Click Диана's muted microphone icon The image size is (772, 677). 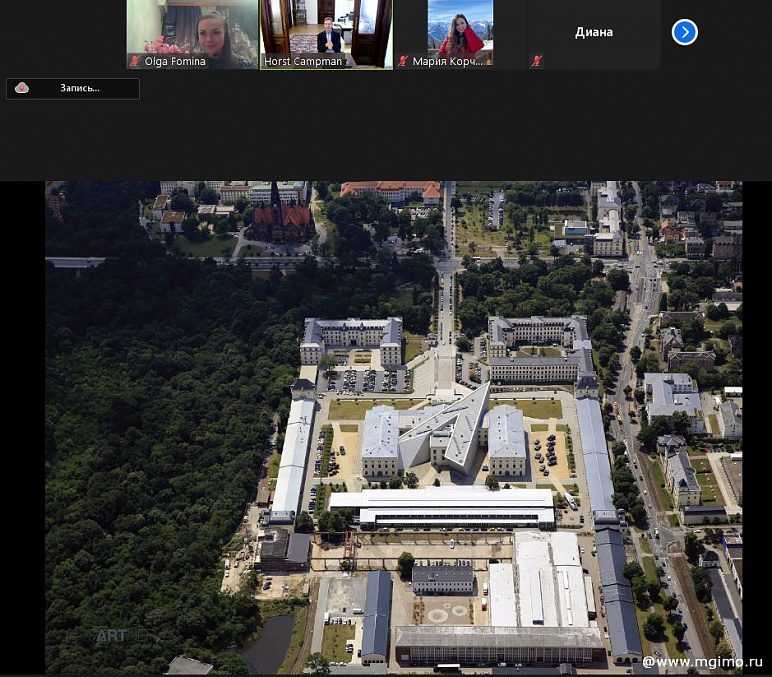pos(536,61)
